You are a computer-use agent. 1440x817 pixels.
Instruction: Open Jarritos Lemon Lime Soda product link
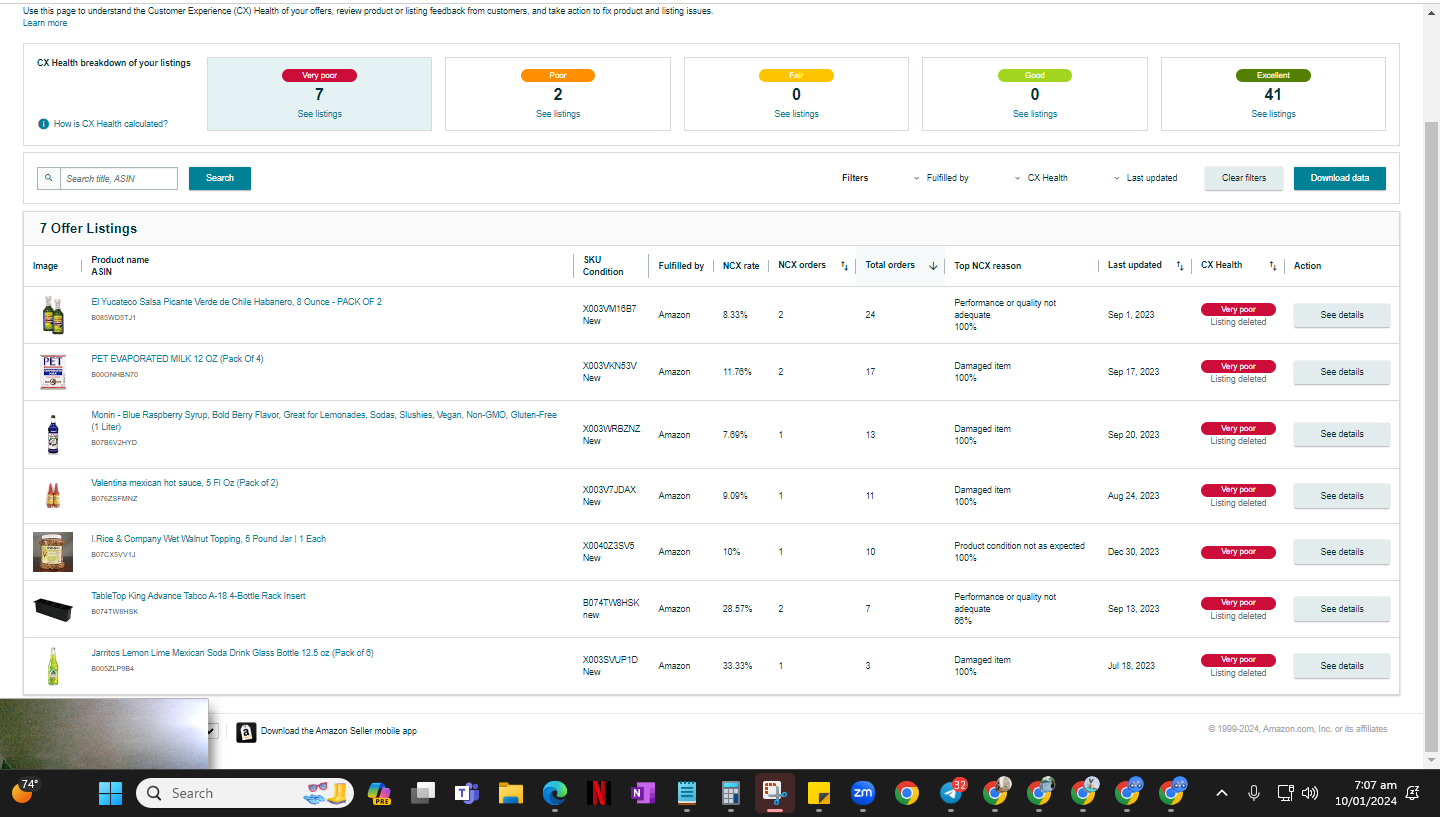click(x=232, y=653)
